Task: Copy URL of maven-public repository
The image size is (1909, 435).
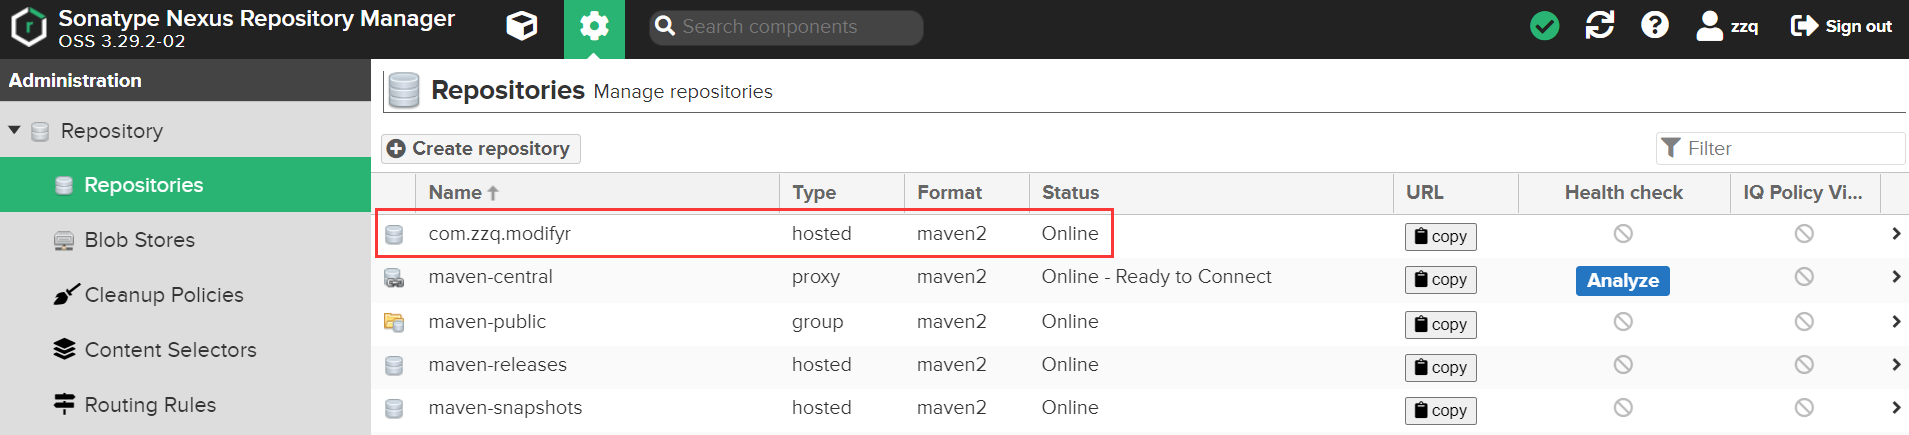Action: 1441,325
